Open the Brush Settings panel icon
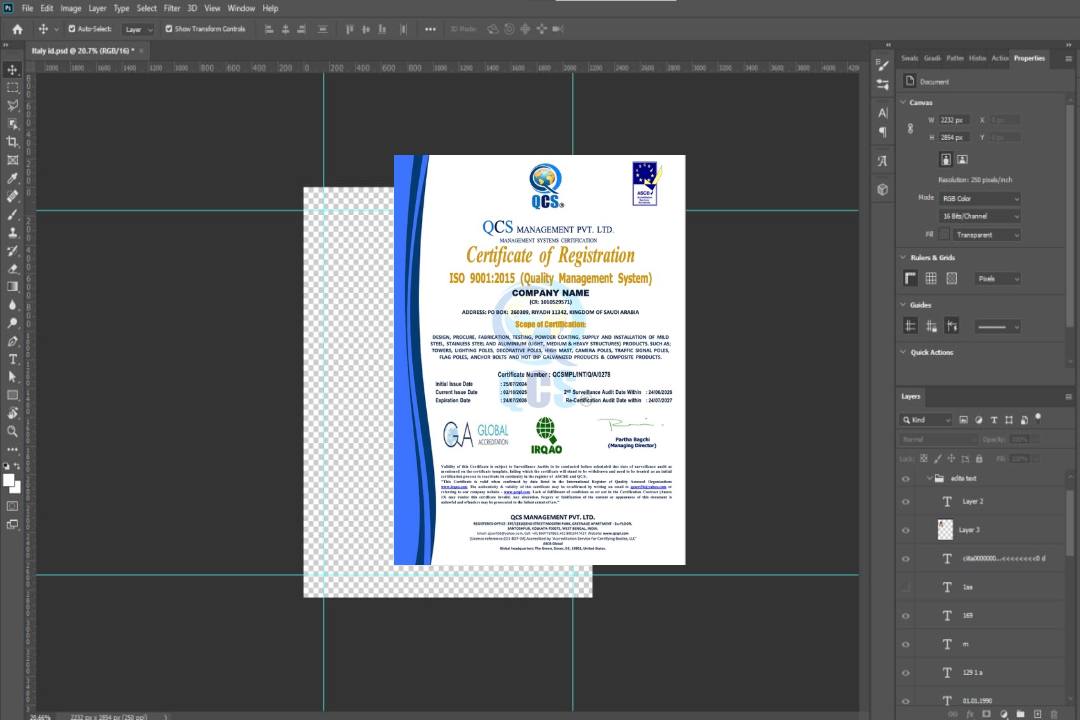The width and height of the screenshot is (1080, 720). [883, 65]
